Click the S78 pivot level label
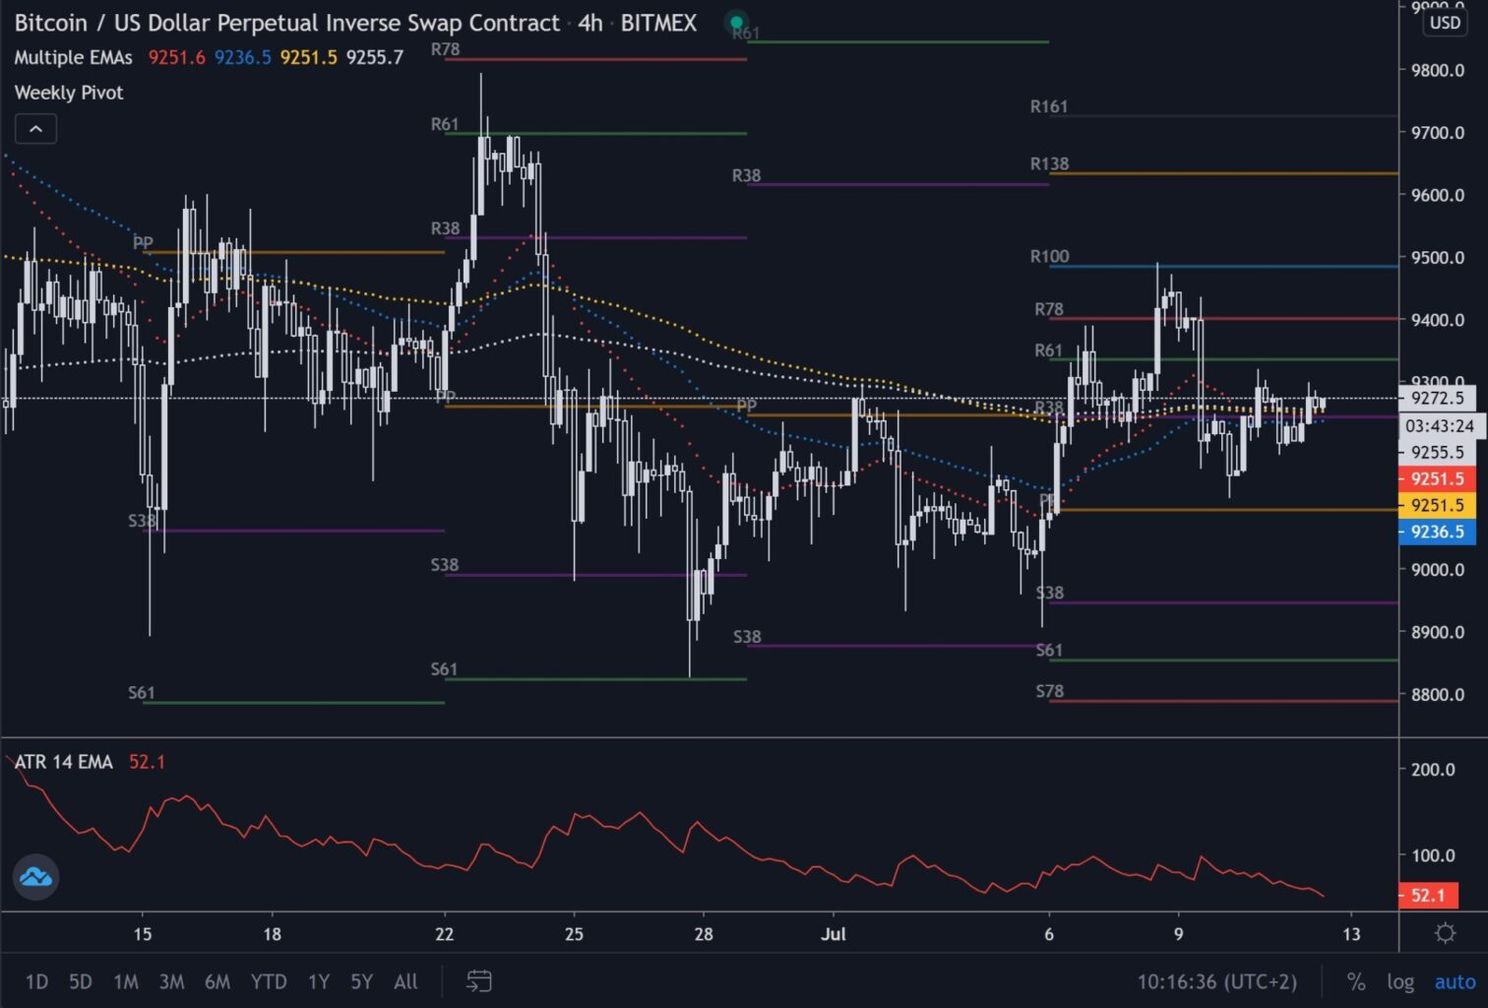 pos(1050,691)
